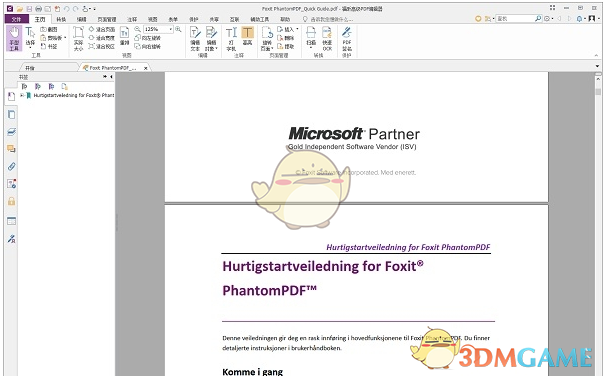Open the Scan dropdown button
Image resolution: width=603 pixels, height=376 pixels.
point(311,48)
